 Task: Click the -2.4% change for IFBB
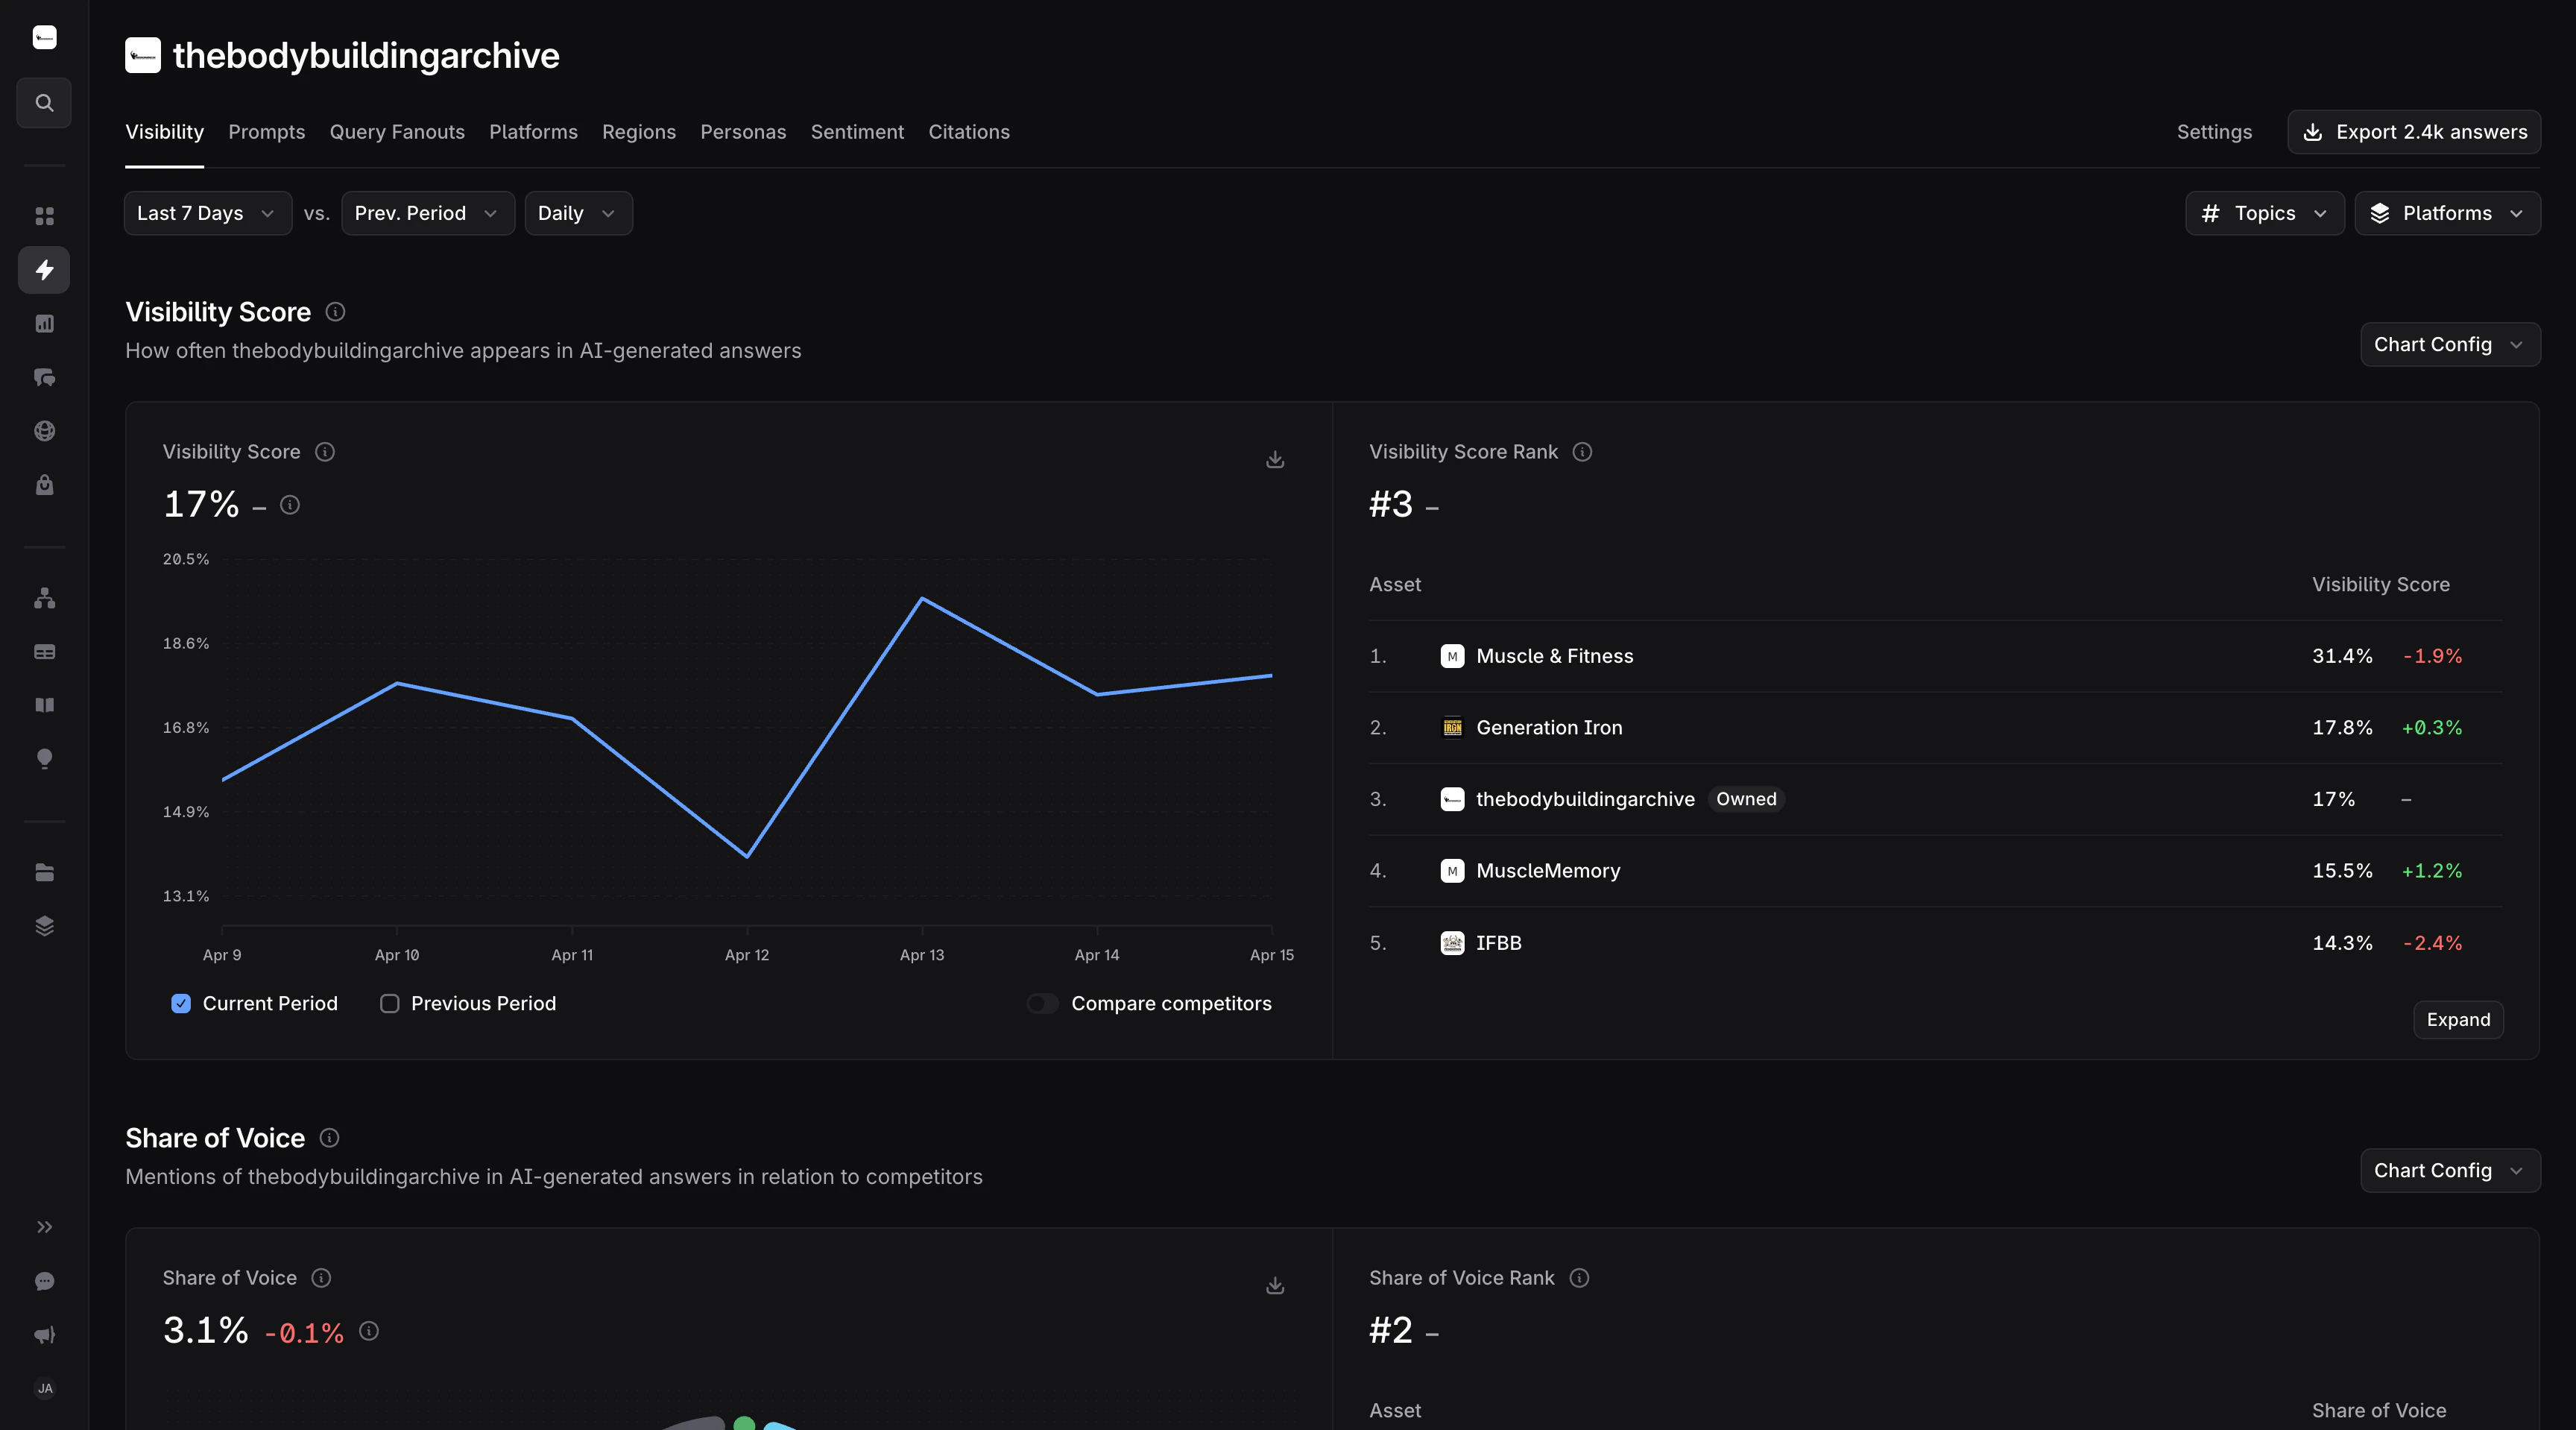tap(2433, 943)
